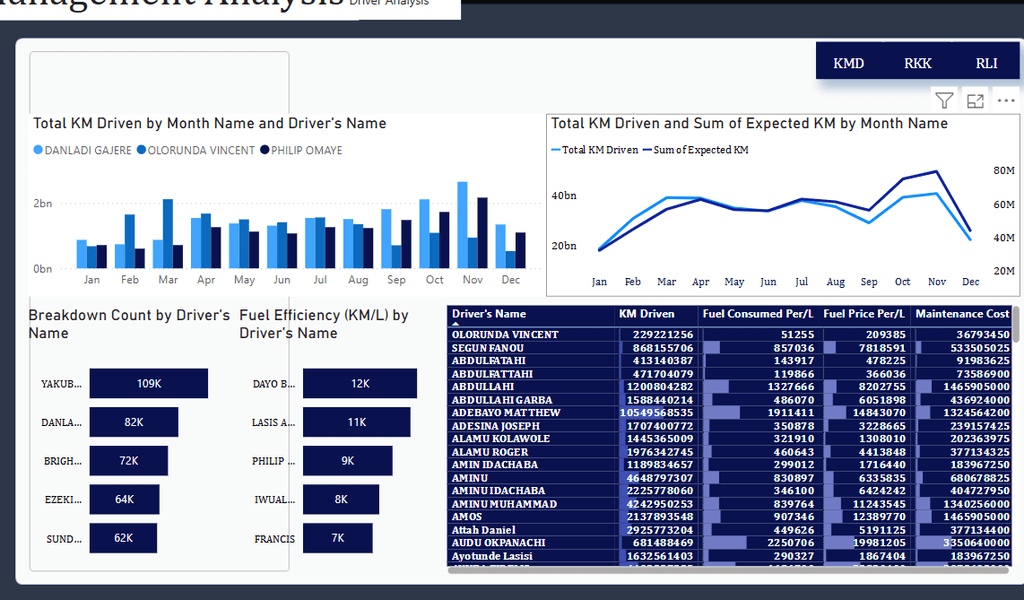
Task: Click ALAMU KOLAWOLE driver name cell
Action: (x=500, y=439)
